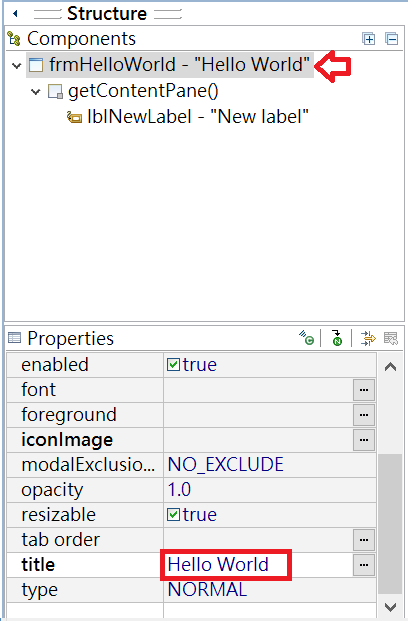Click the Expand All icon in Components
This screenshot has width=408, height=621.
pyautogui.click(x=369, y=39)
